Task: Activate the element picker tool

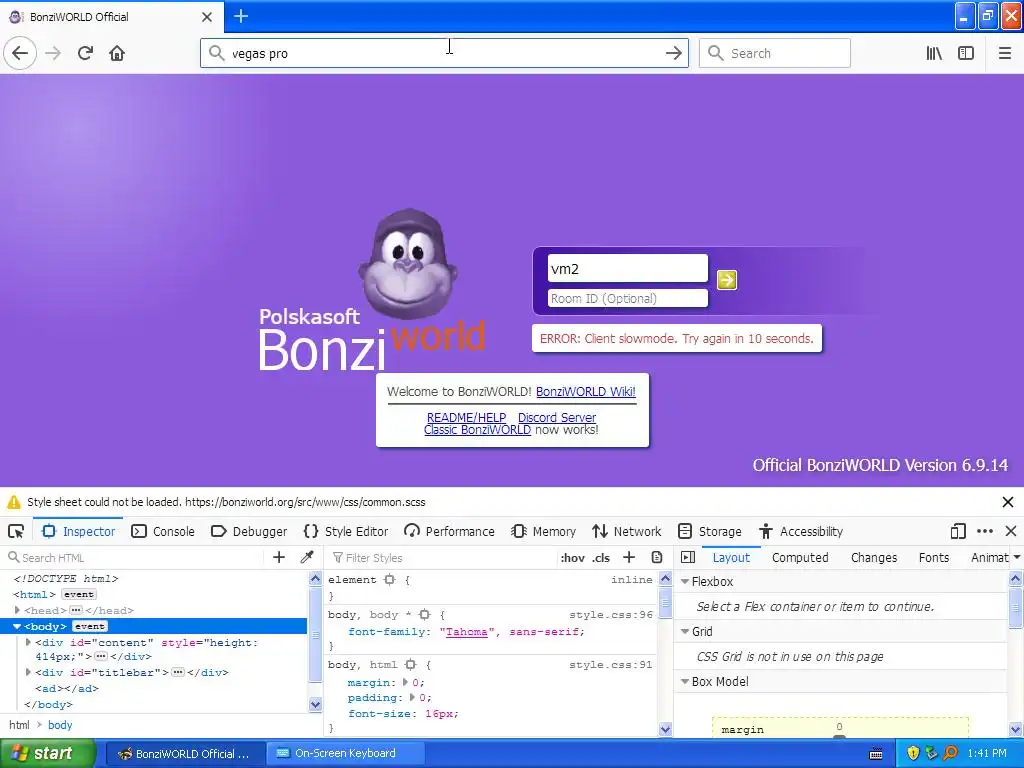Action: coord(16,531)
